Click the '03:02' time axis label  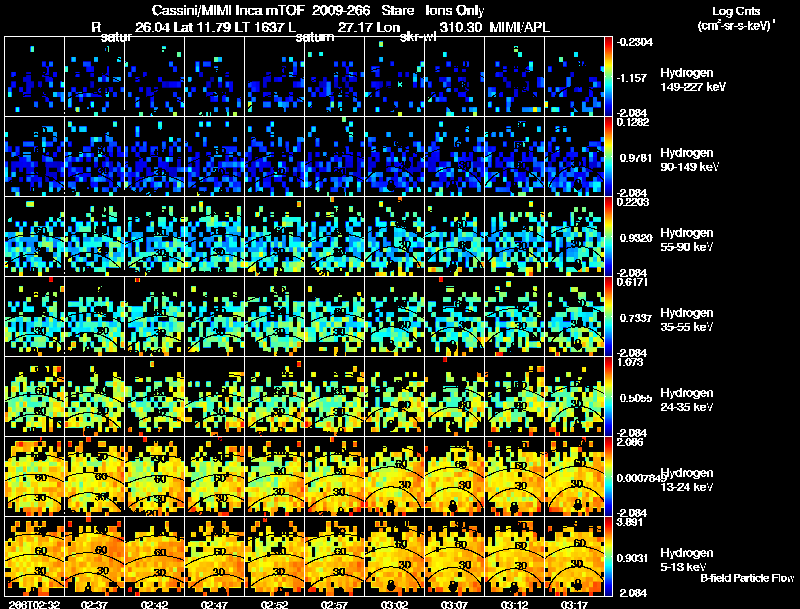[394, 604]
